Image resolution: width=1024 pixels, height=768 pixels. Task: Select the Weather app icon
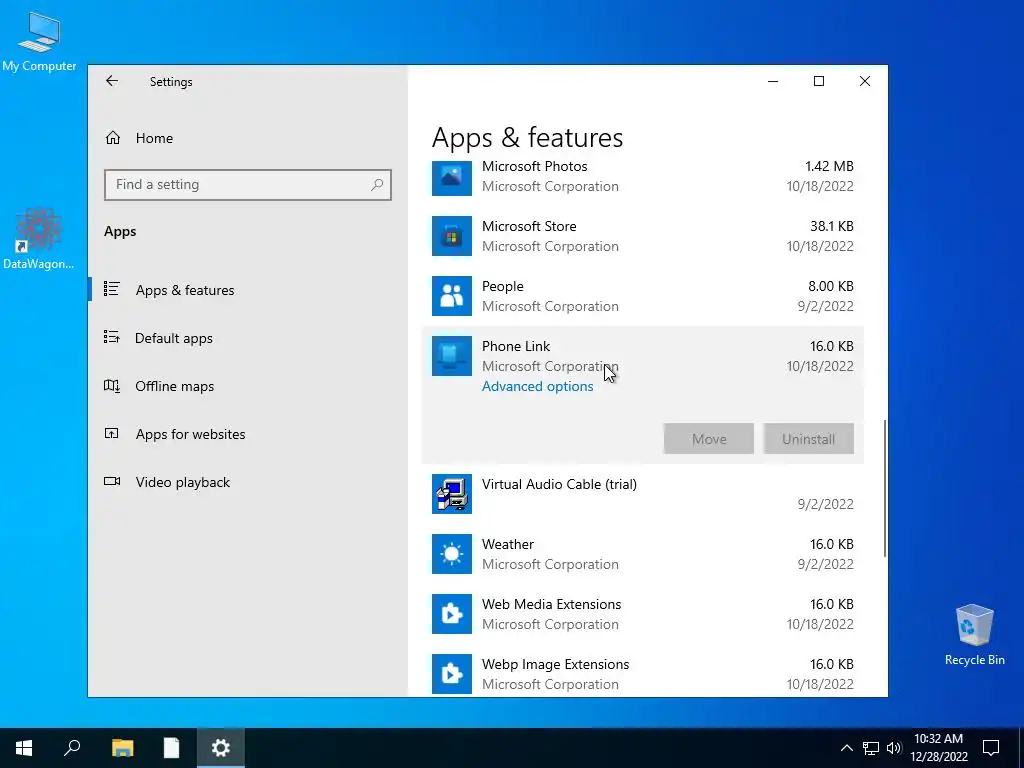tap(452, 554)
